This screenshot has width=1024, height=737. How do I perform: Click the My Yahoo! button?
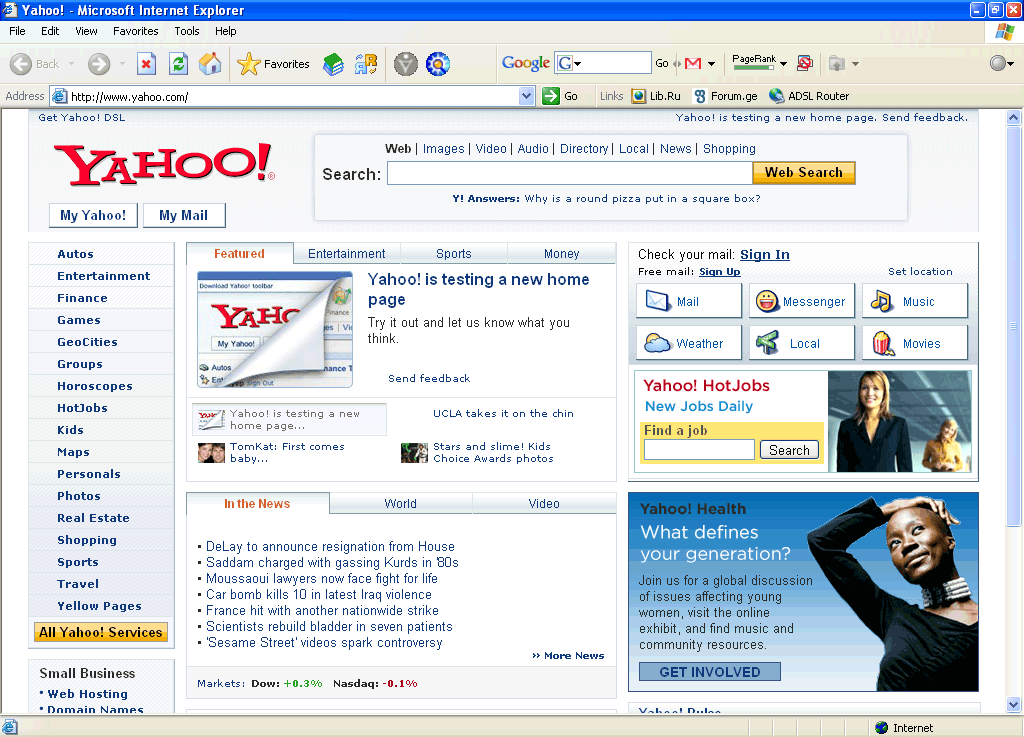tap(93, 215)
